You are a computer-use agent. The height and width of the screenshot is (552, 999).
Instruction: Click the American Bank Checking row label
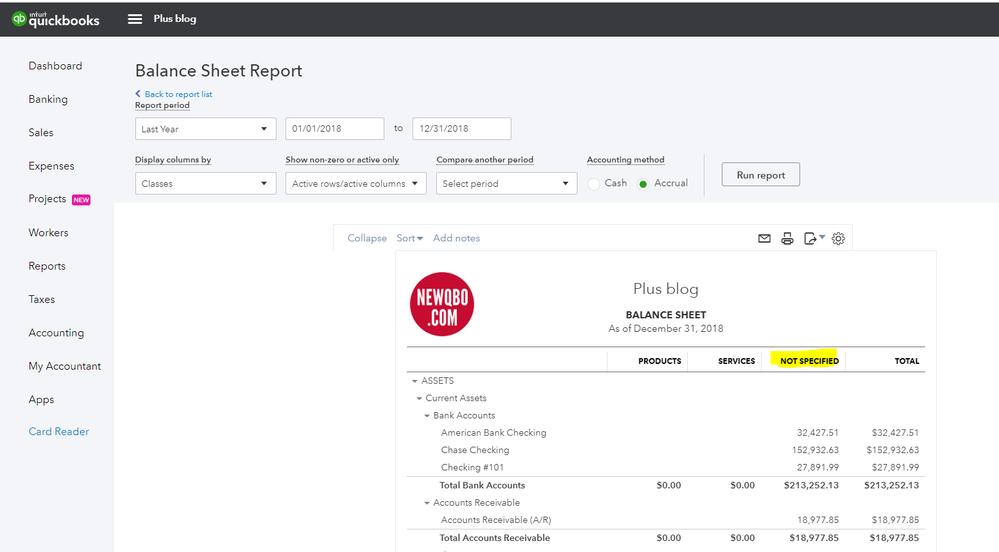pos(494,433)
